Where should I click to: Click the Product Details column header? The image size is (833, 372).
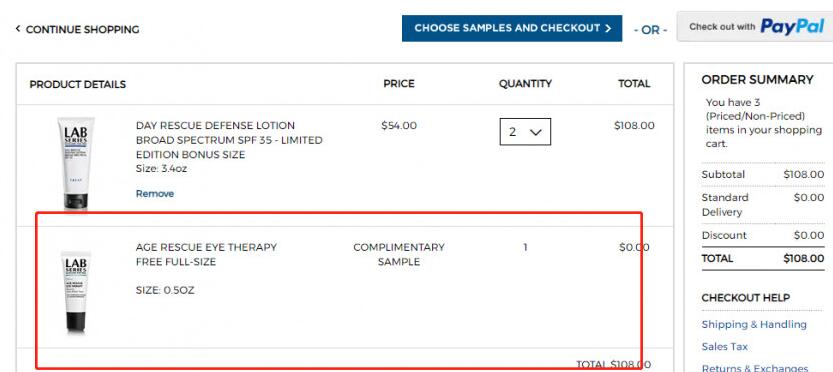coord(78,84)
